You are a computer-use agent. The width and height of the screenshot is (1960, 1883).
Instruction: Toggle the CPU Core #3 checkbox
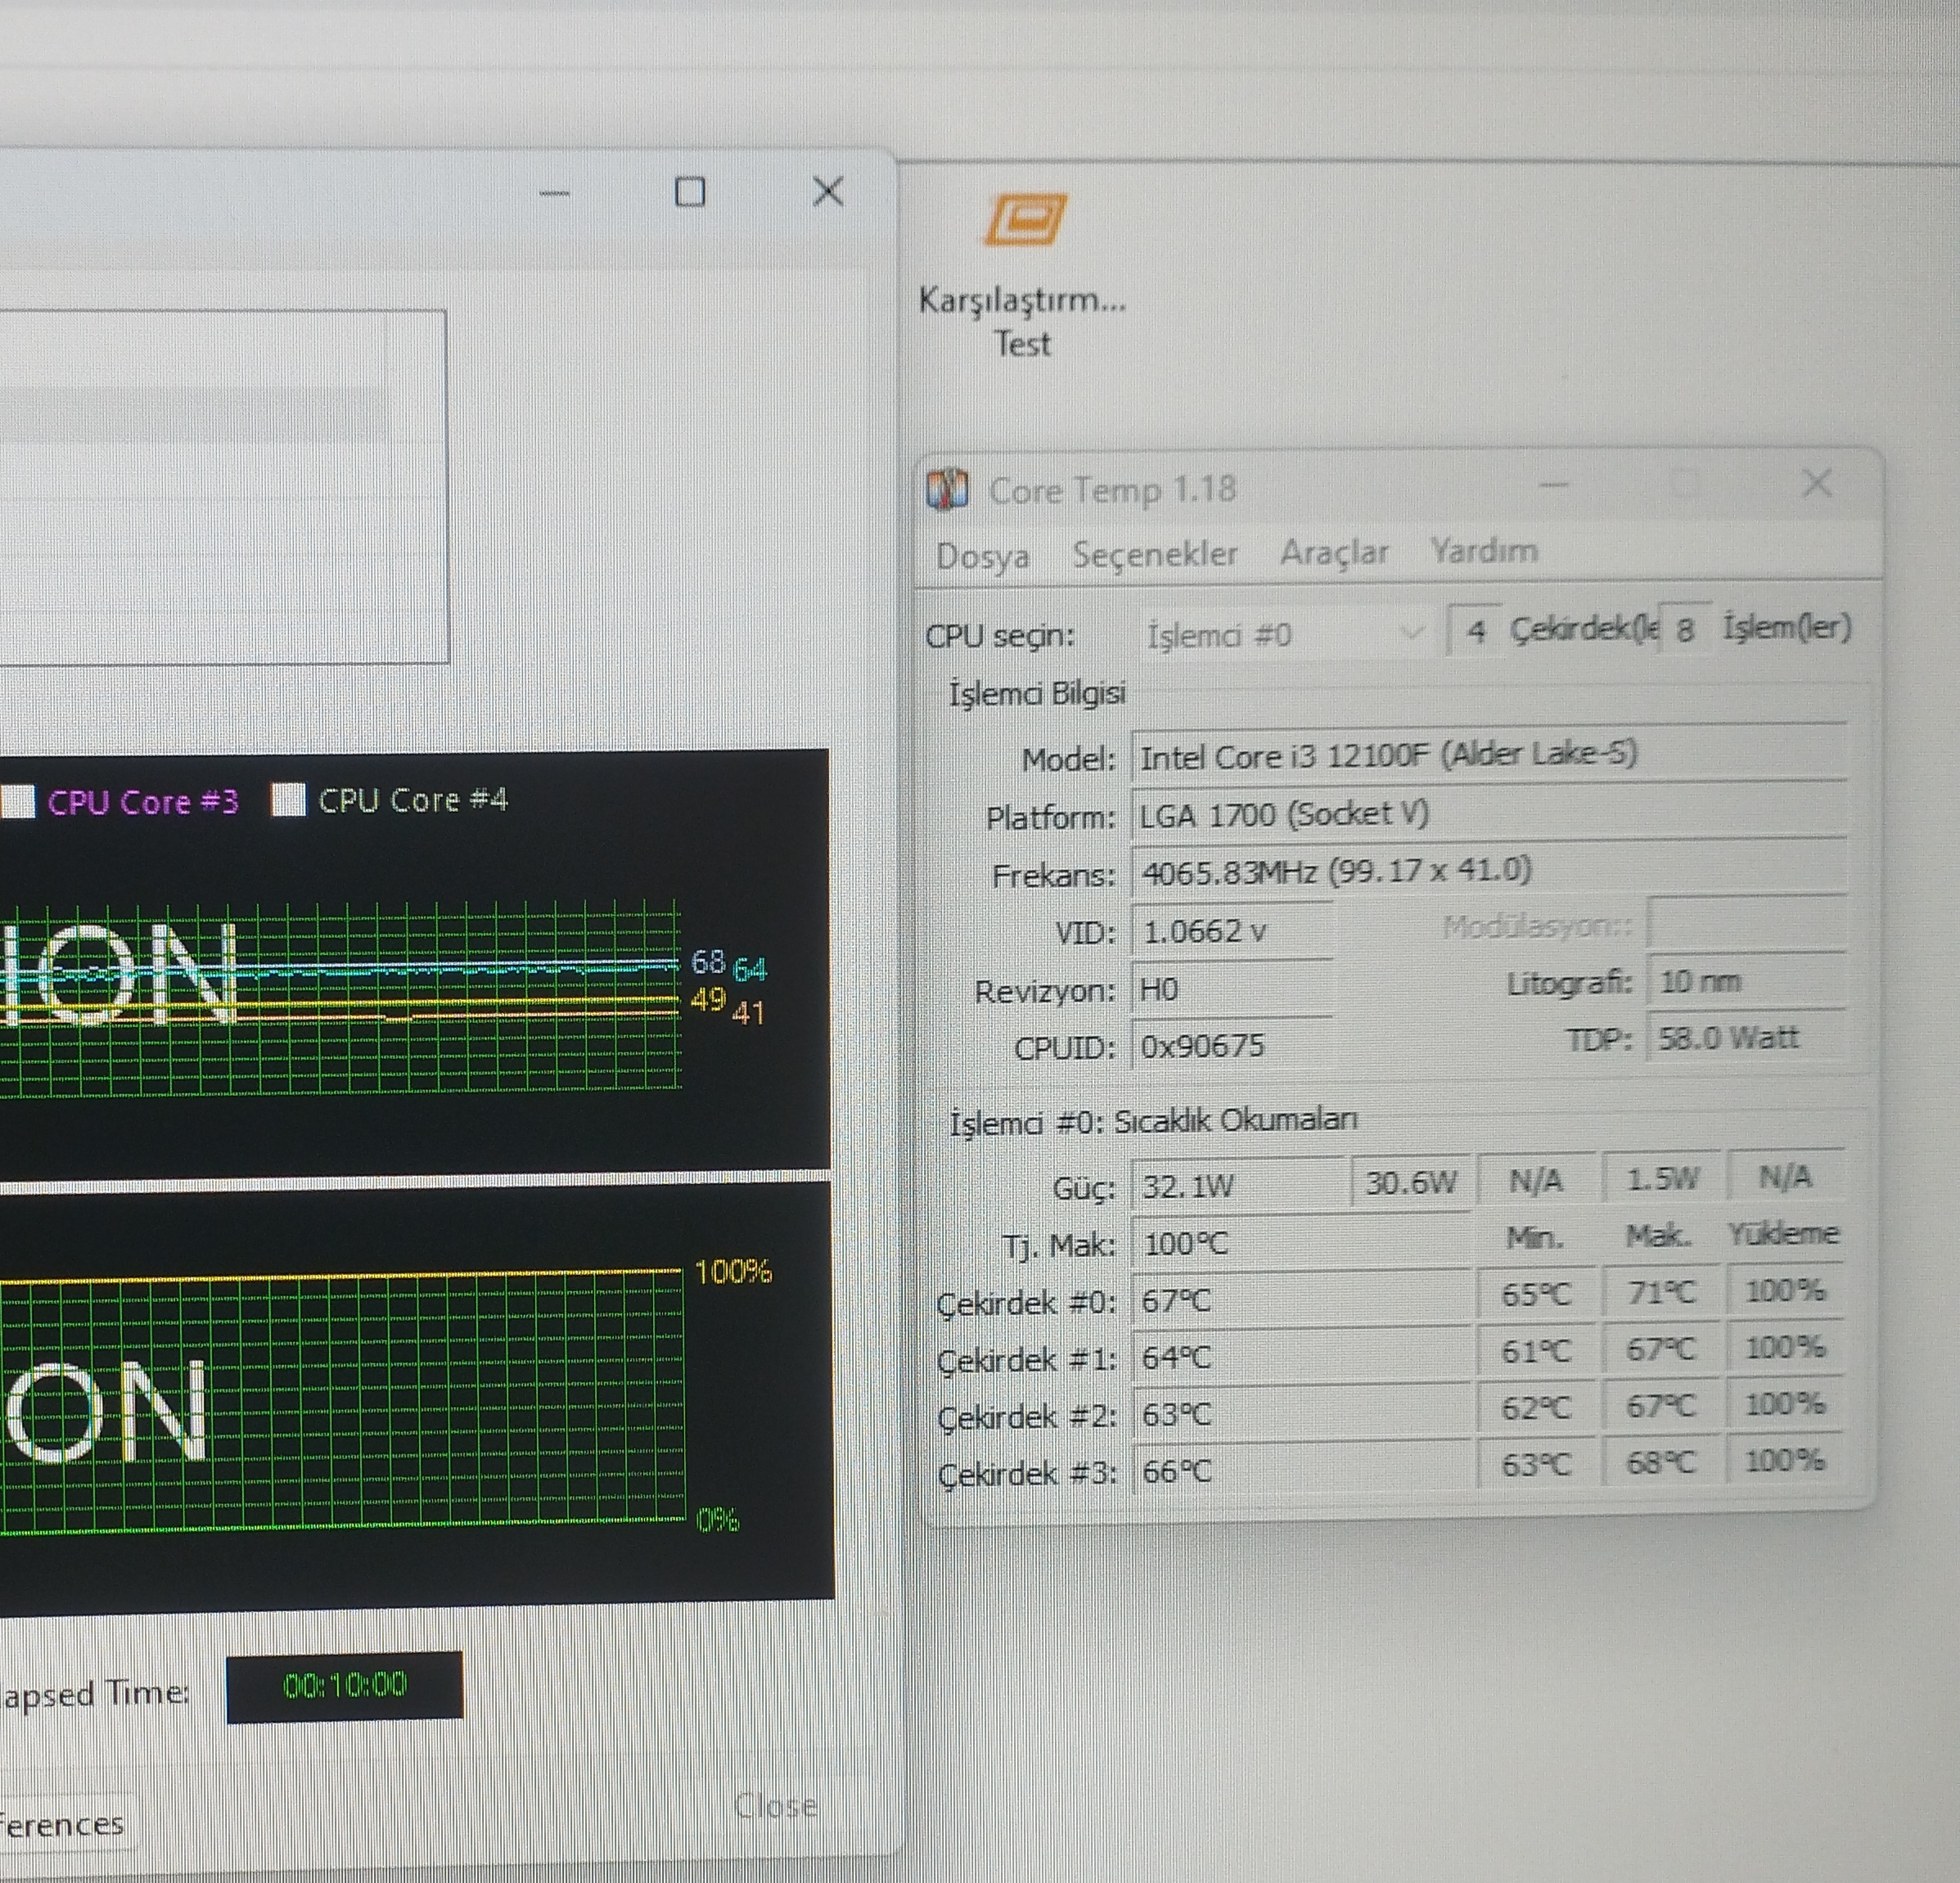click(18, 801)
